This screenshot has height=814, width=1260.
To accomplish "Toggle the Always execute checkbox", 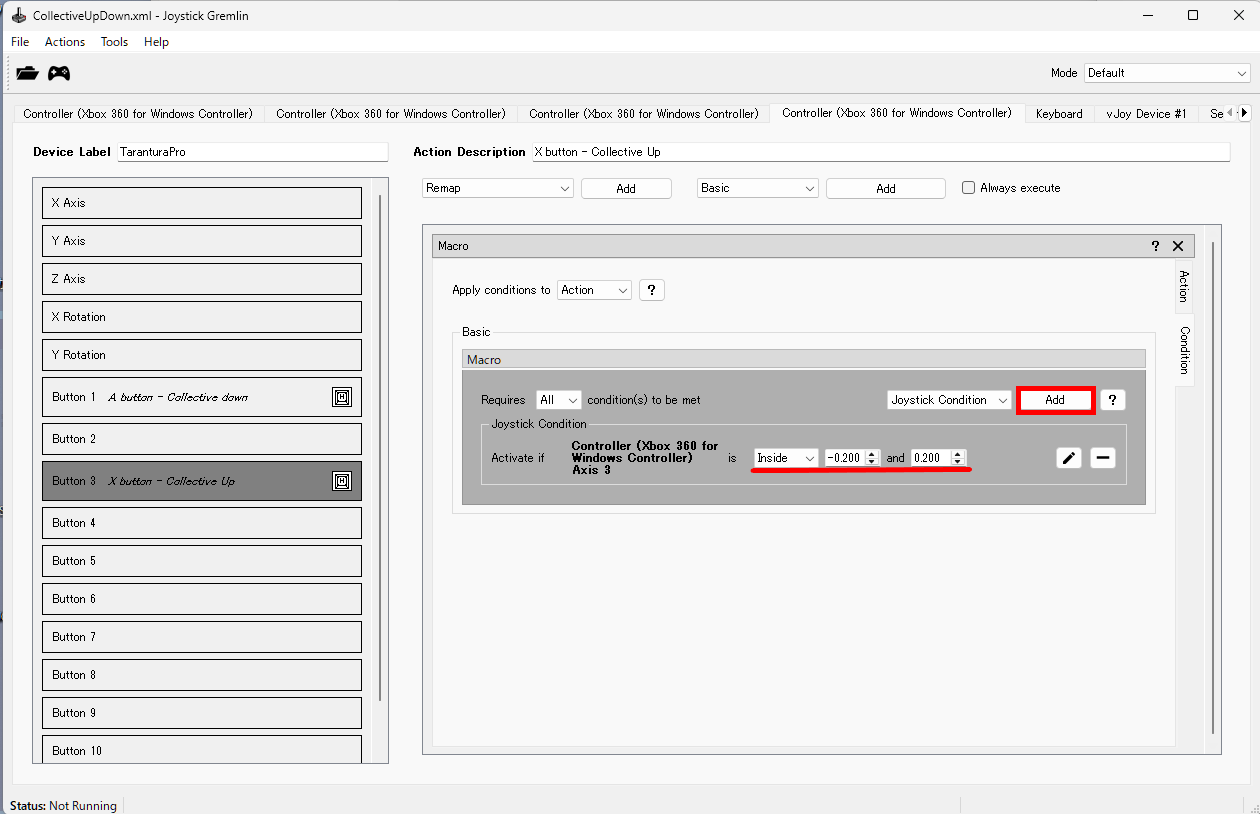I will click(x=968, y=188).
